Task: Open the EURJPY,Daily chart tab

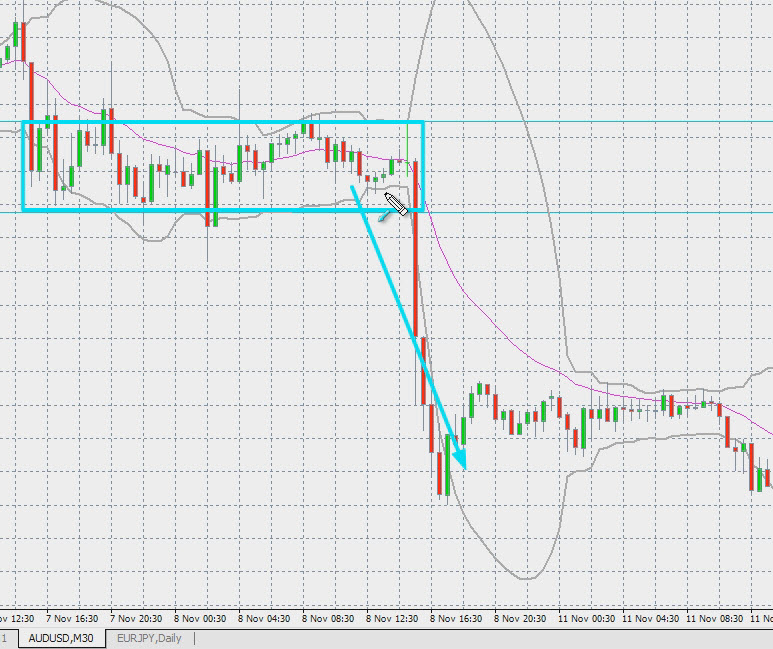Action: pos(149,638)
